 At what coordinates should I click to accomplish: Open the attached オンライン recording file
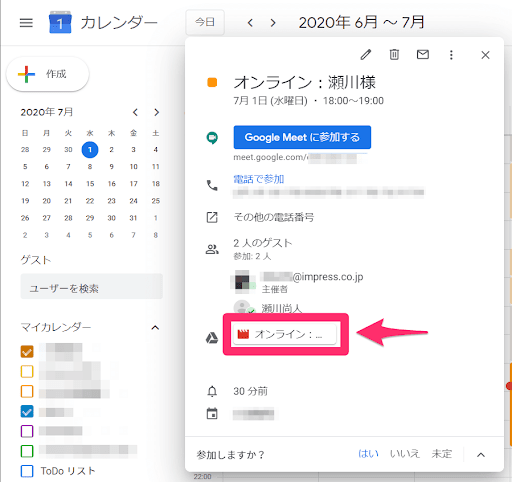284,334
